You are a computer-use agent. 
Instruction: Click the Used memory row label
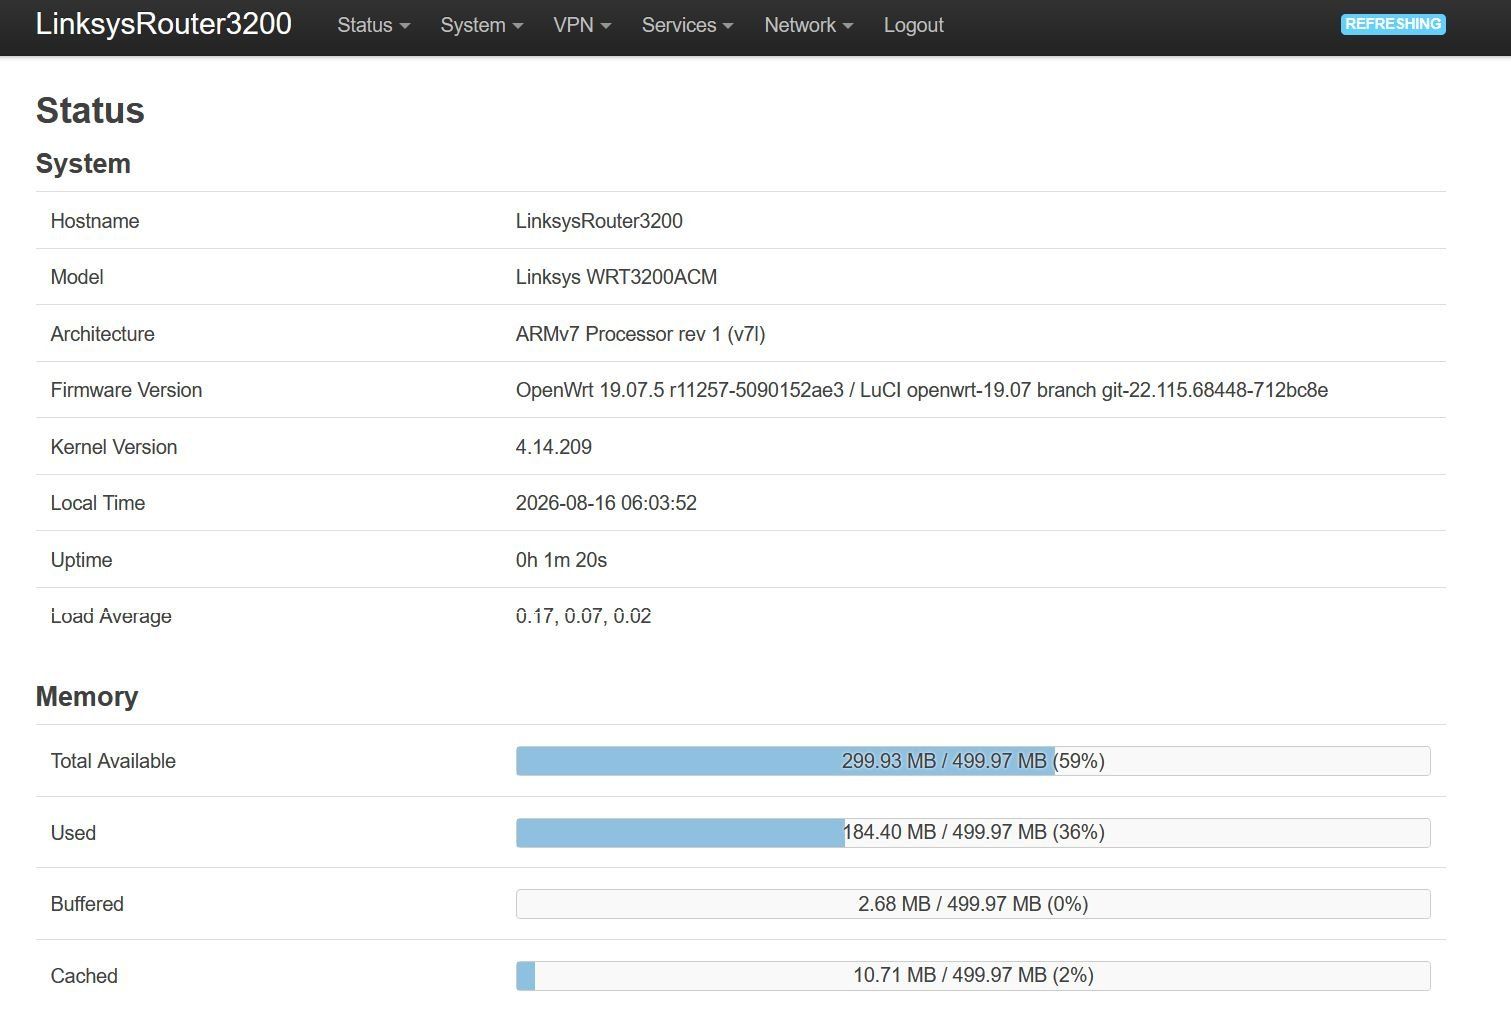(x=73, y=833)
